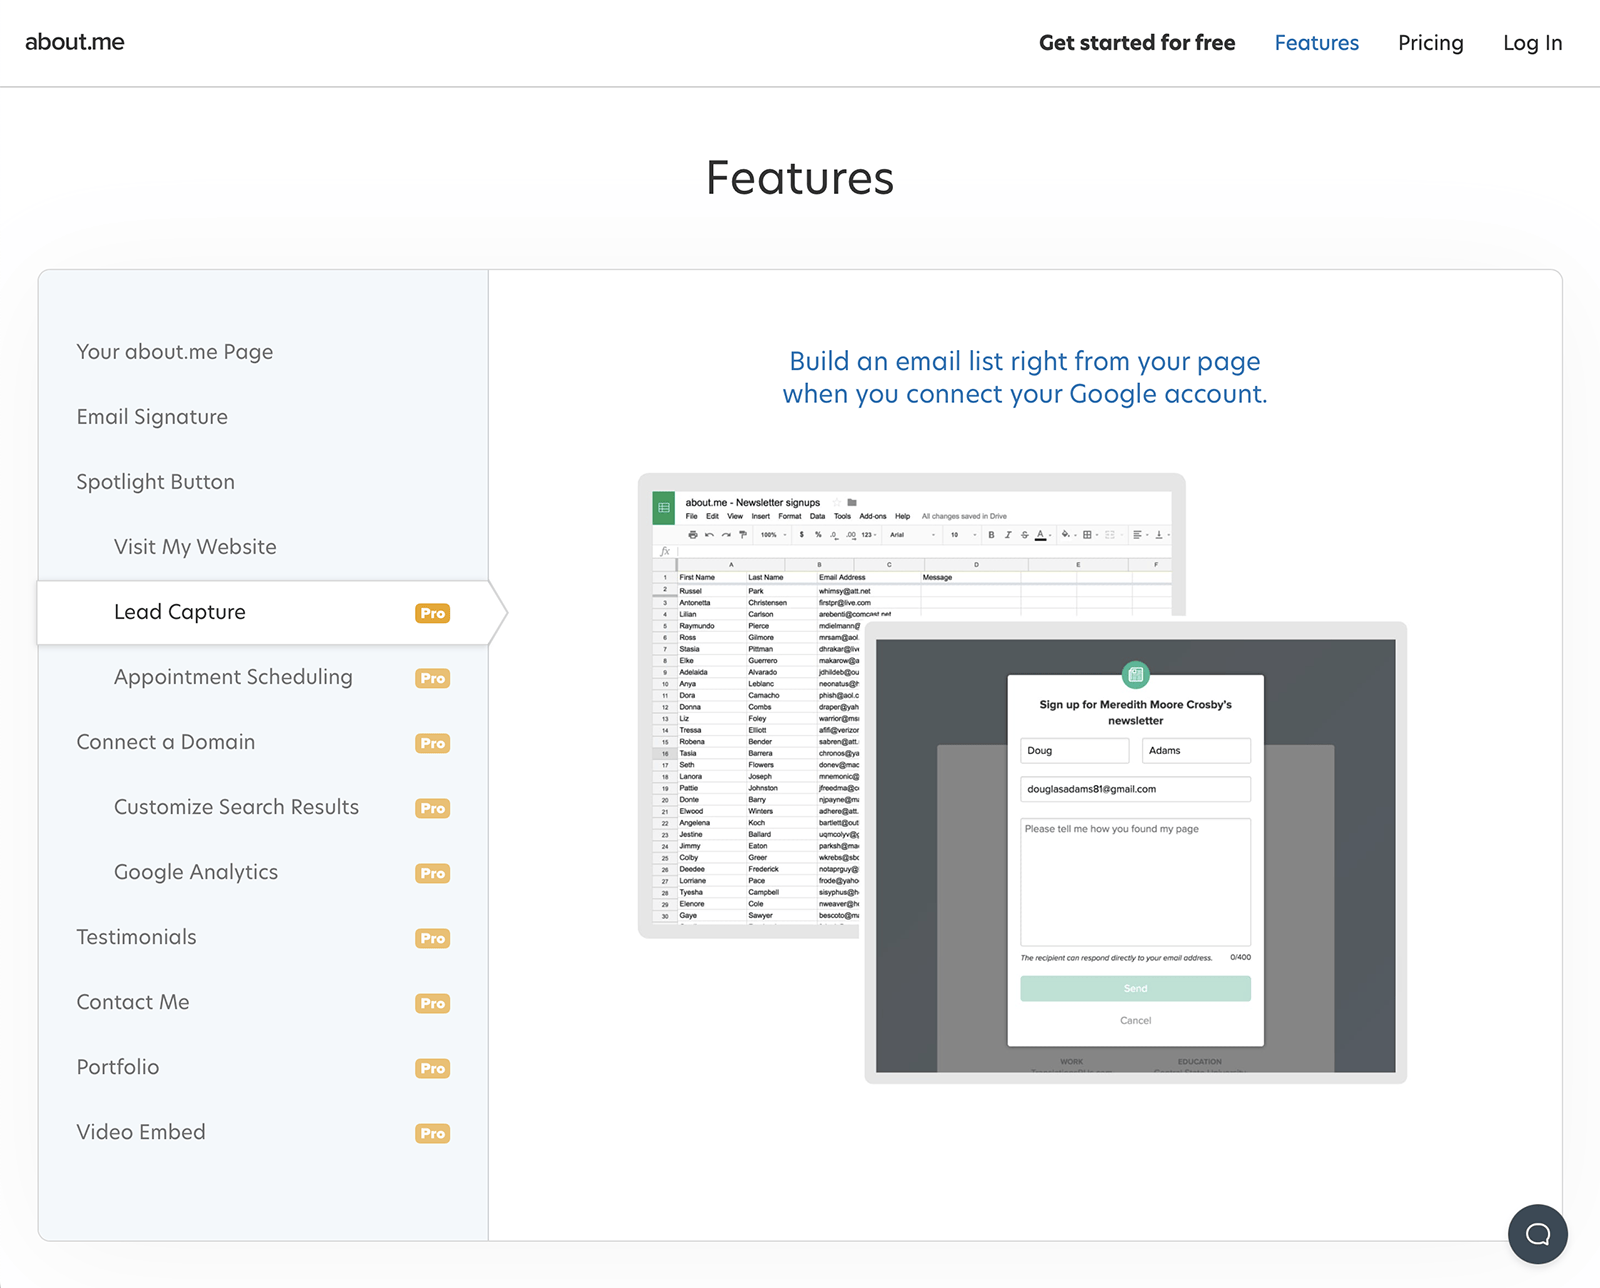Screen dimensions: 1600x1288
Task: Click the first name field containing Doug
Action: point(1075,750)
